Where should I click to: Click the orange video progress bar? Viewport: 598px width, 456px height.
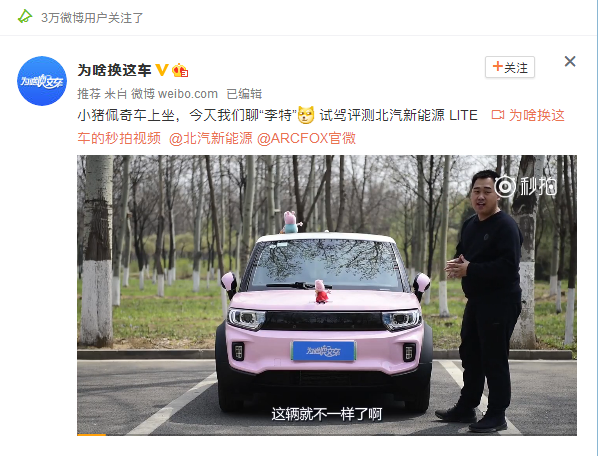(x=92, y=434)
